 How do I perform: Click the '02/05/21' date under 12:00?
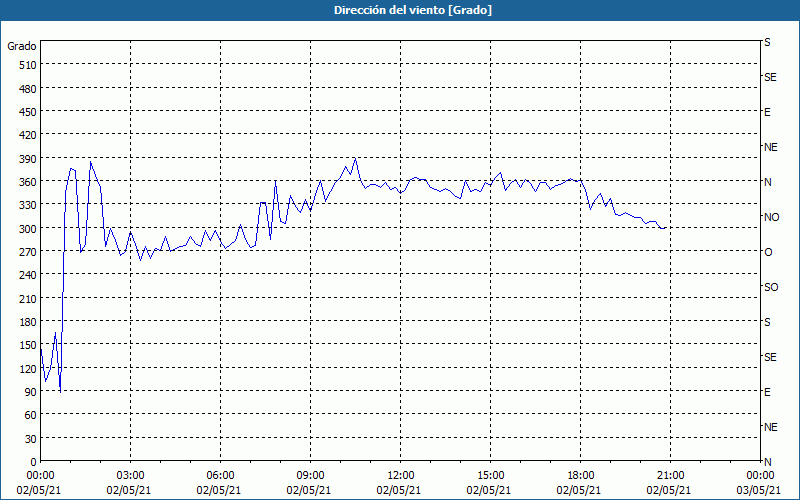[x=399, y=490]
